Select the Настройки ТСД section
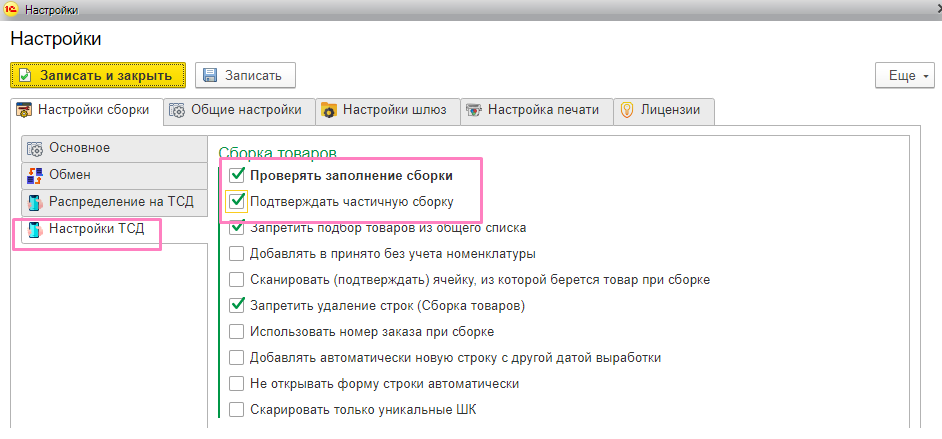This screenshot has width=942, height=439. 114,229
